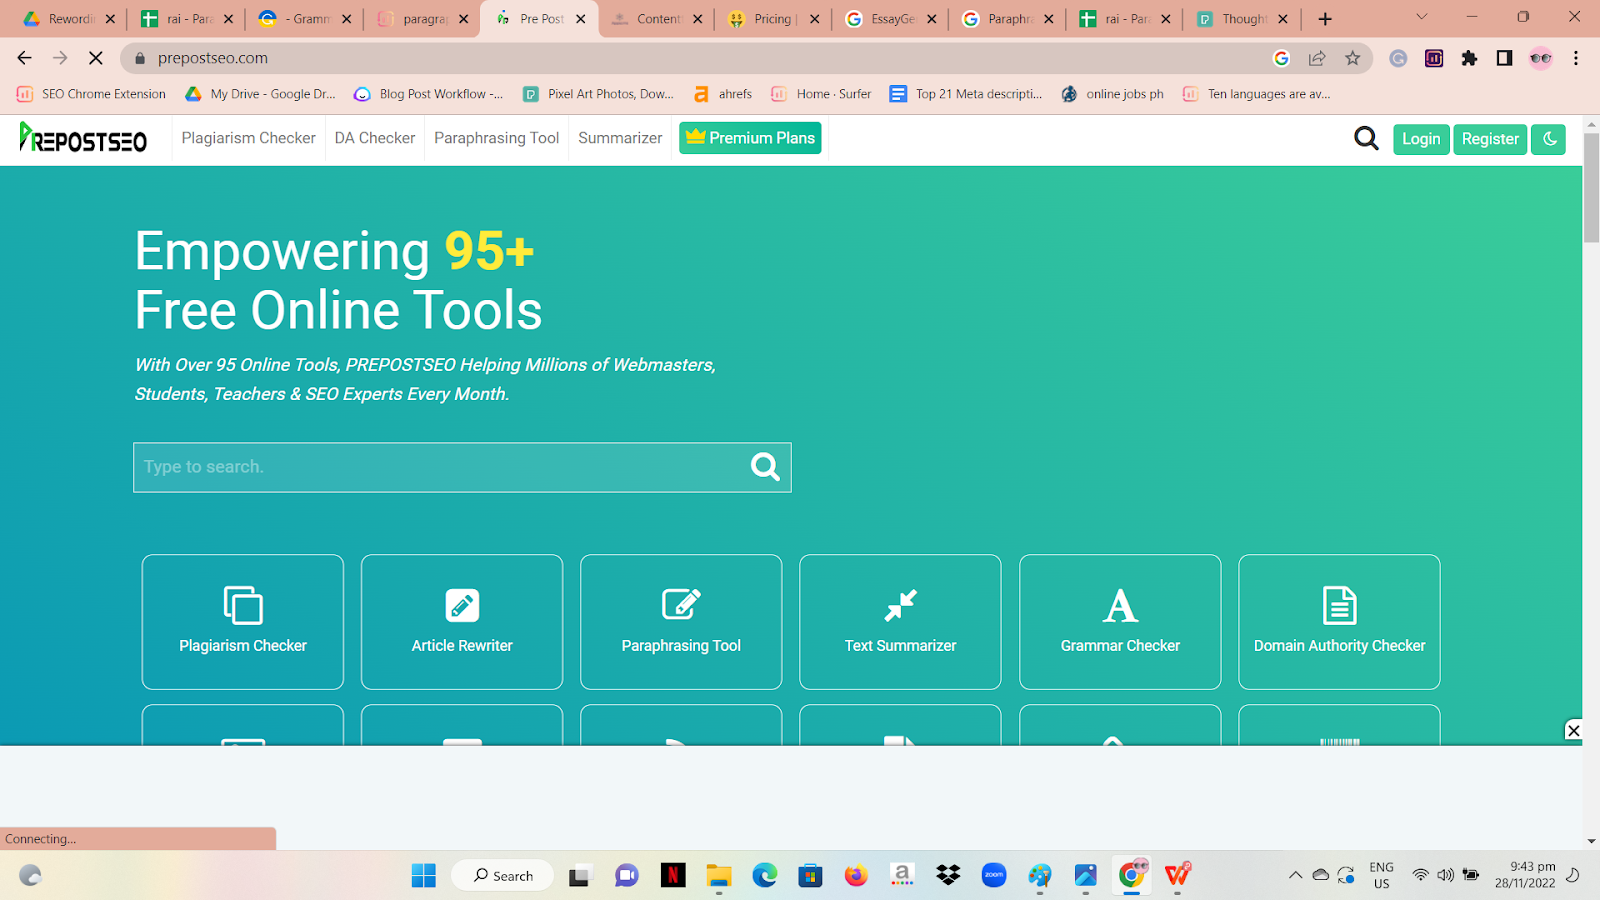
Task: Open volume settings in the system tray
Action: pyautogui.click(x=1445, y=875)
